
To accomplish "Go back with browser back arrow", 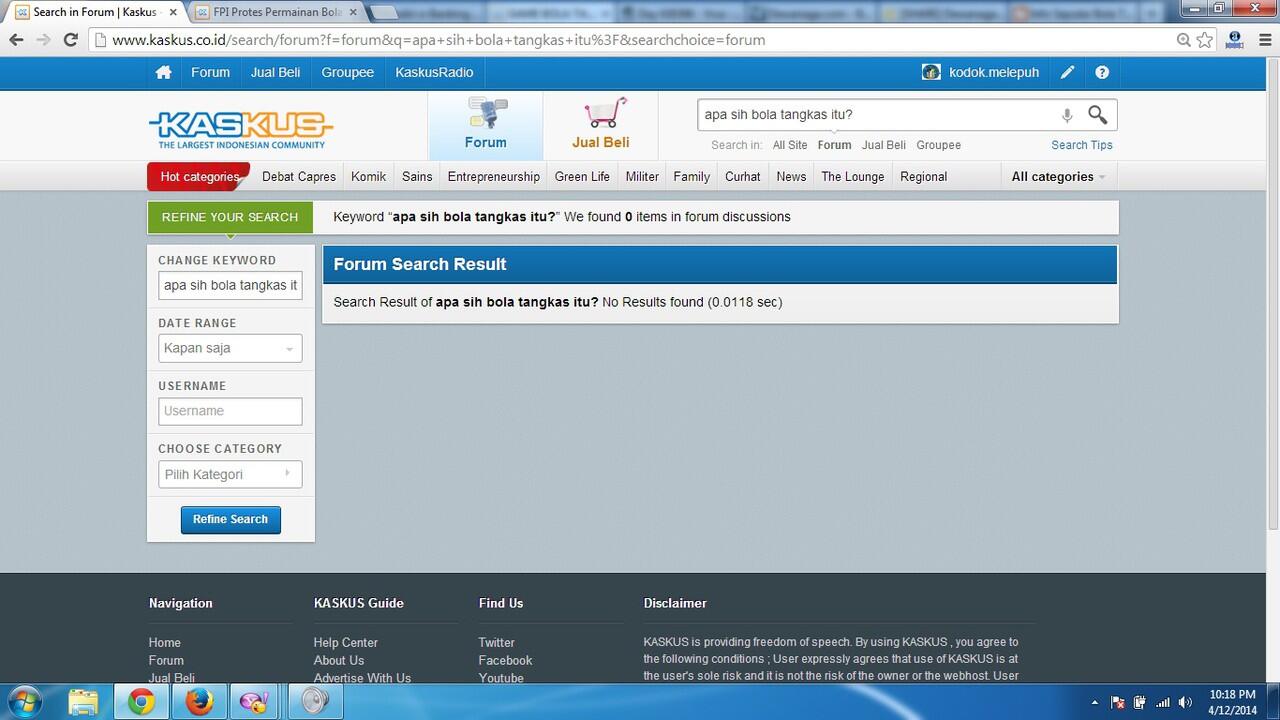I will (17, 40).
